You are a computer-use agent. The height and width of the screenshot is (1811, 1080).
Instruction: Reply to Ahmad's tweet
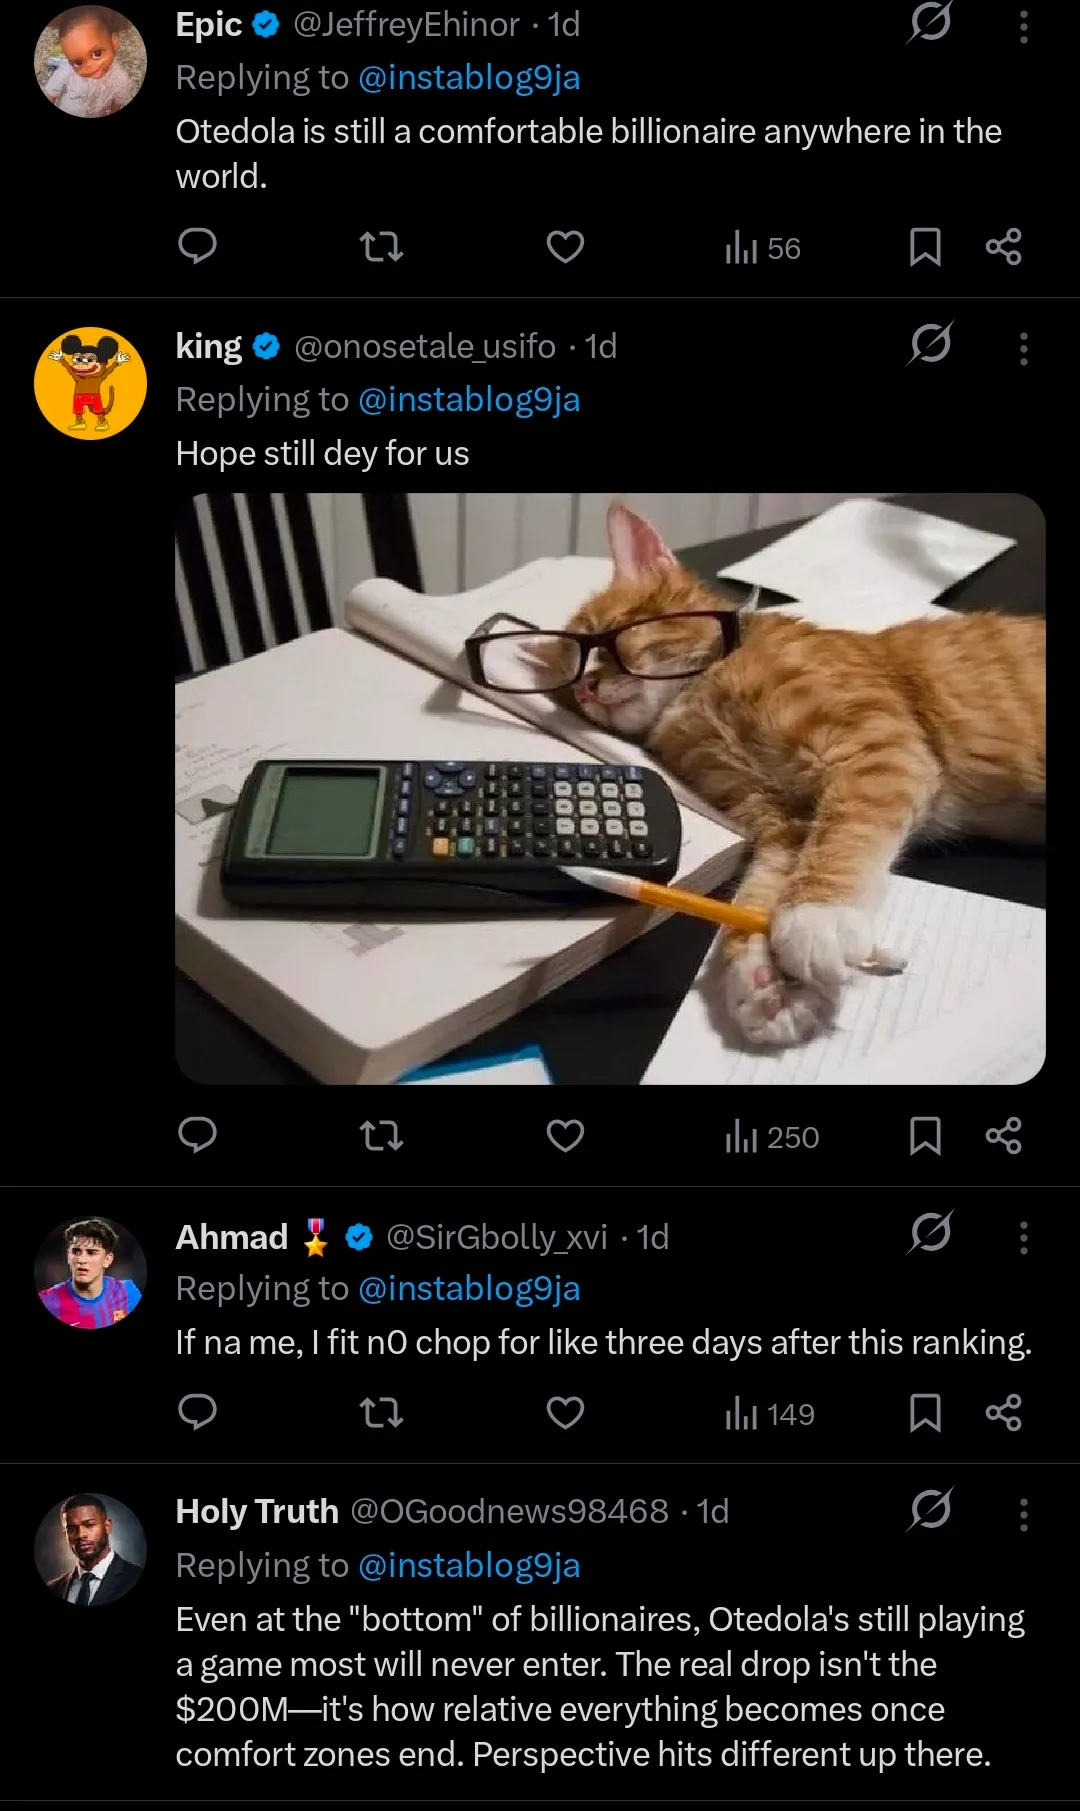pyautogui.click(x=197, y=1412)
